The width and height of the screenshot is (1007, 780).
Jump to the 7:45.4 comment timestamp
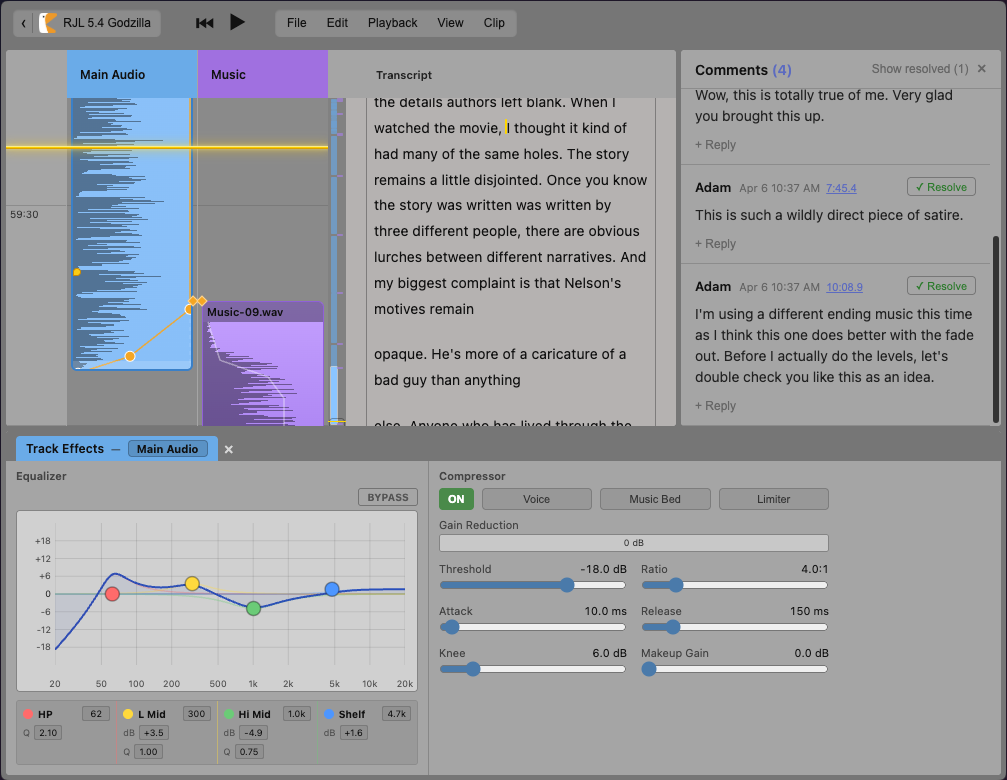(x=841, y=188)
